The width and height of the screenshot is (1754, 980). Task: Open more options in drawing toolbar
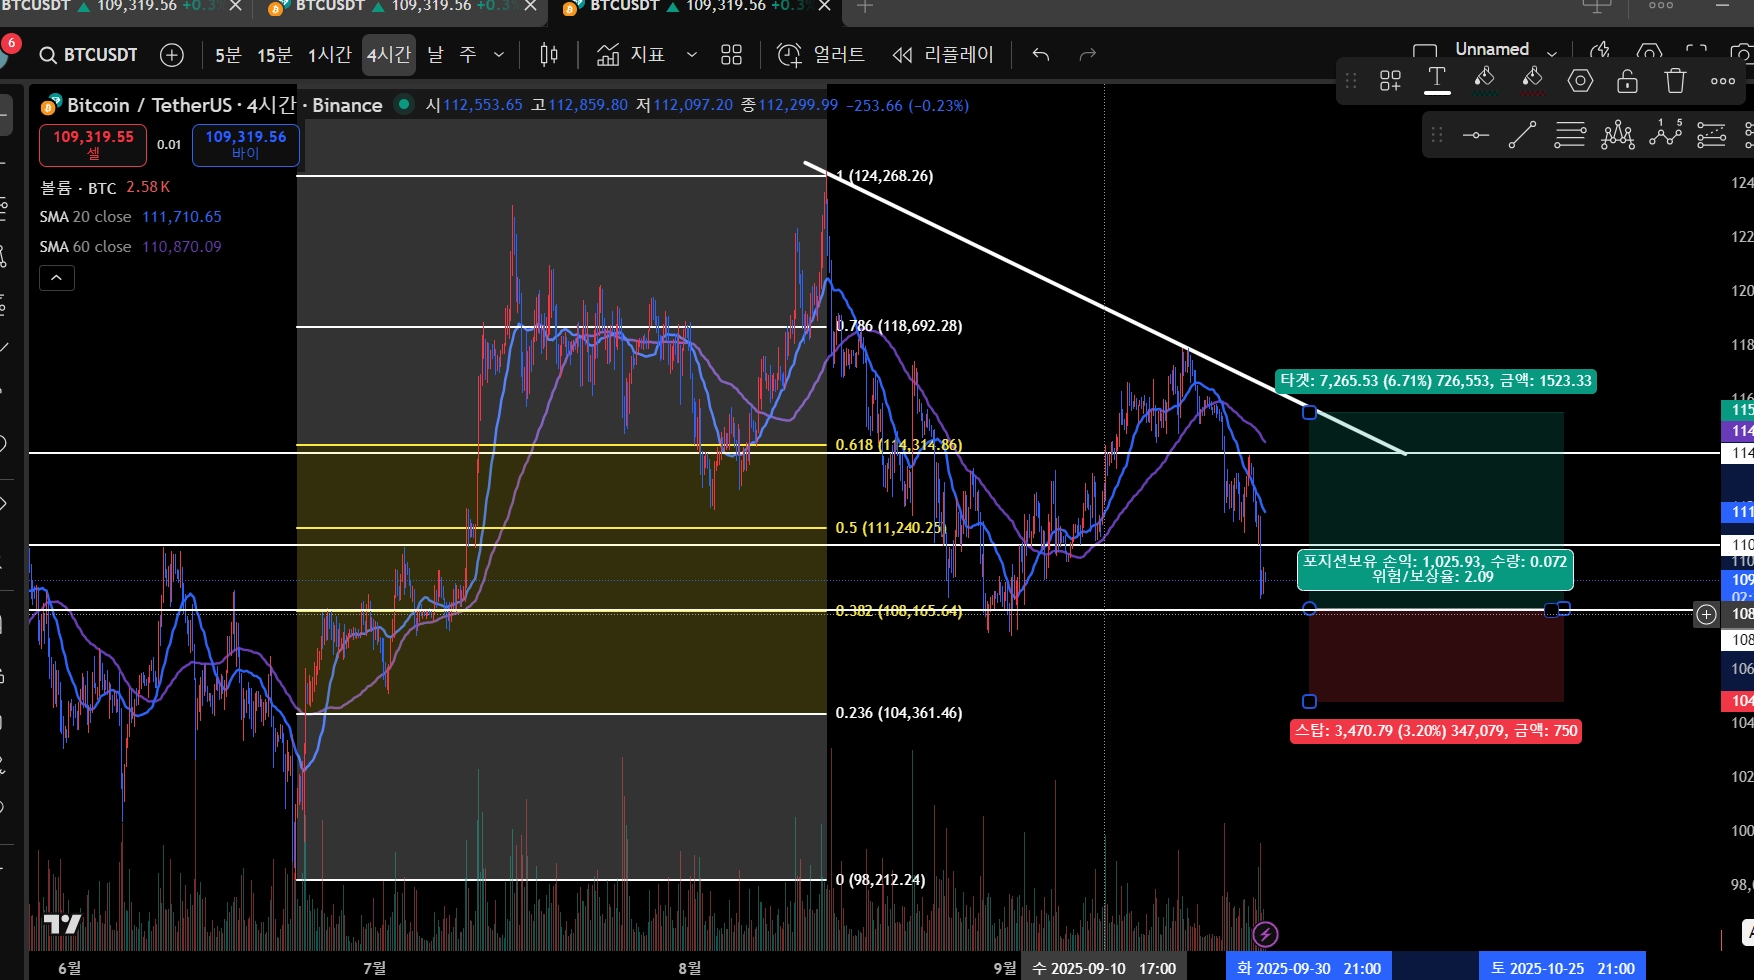[1722, 81]
